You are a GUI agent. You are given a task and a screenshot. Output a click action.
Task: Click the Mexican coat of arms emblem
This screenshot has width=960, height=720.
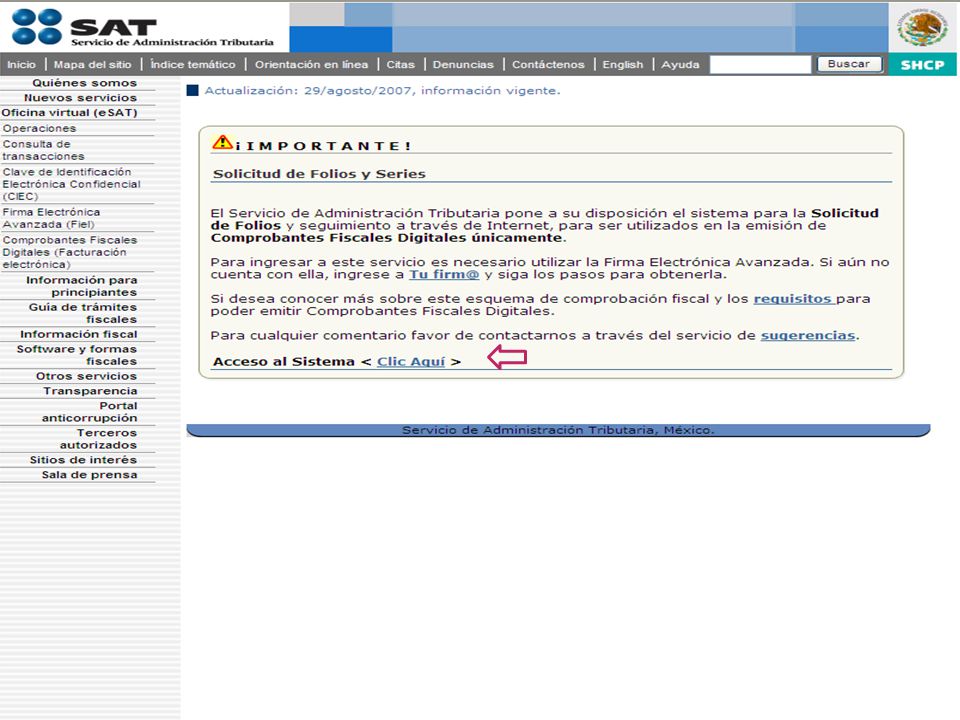click(923, 27)
